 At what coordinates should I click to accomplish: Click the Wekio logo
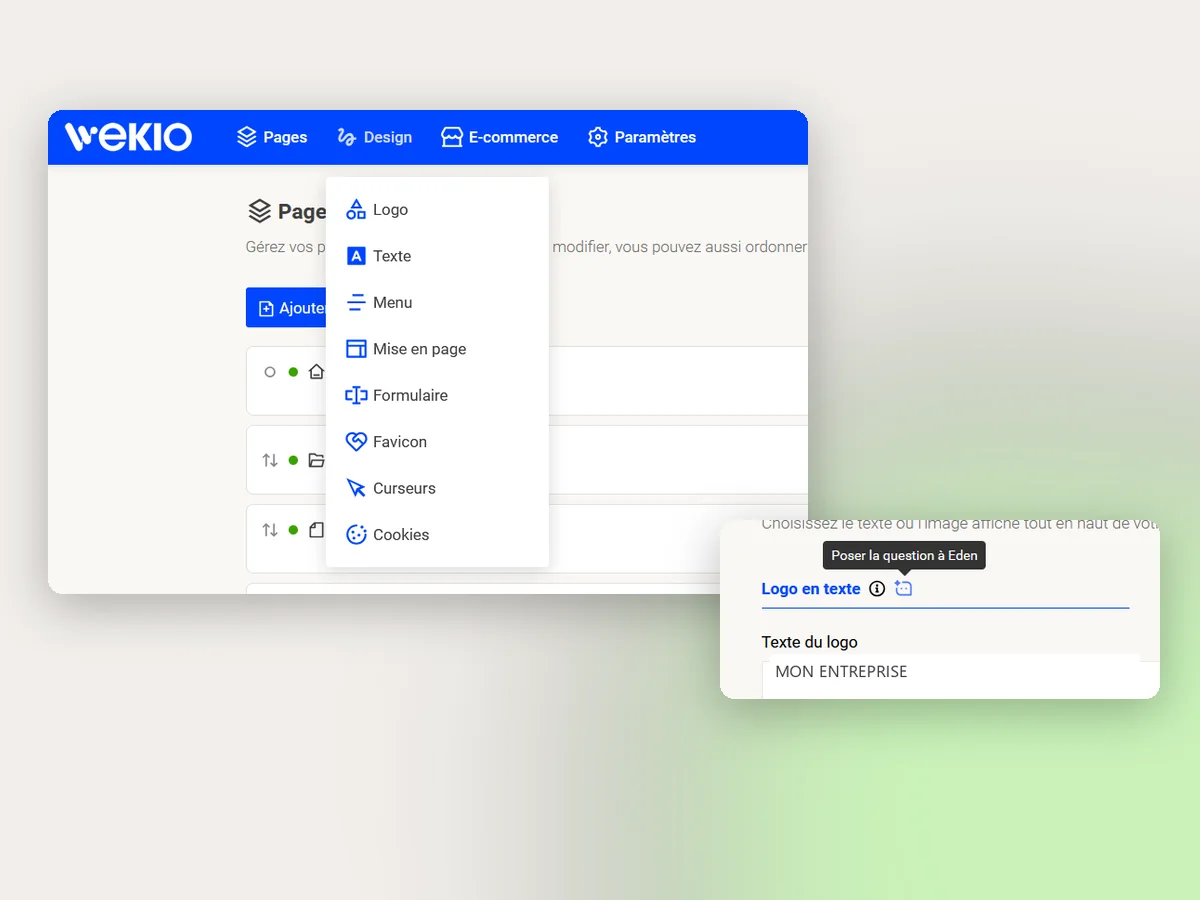pyautogui.click(x=128, y=137)
